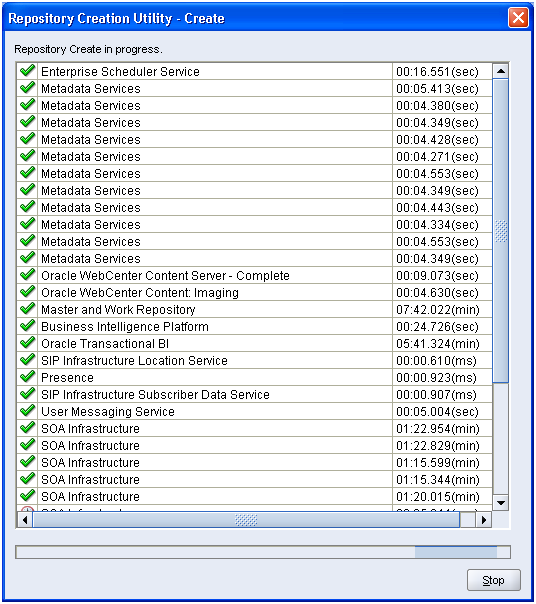536x604 pixels.
Task: Click checkmark next to Oracle WebCenter Content: Imaging
Action: click(27, 292)
